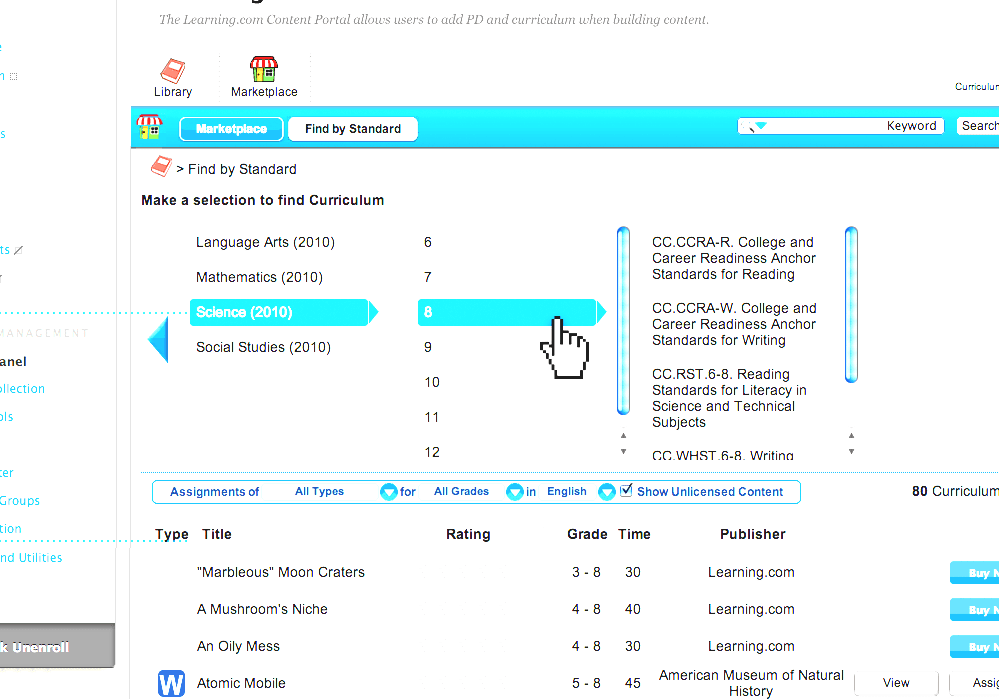Viewport: 999px width, 699px height.
Task: Switch to the Find by Standard tab
Action: tap(352, 129)
